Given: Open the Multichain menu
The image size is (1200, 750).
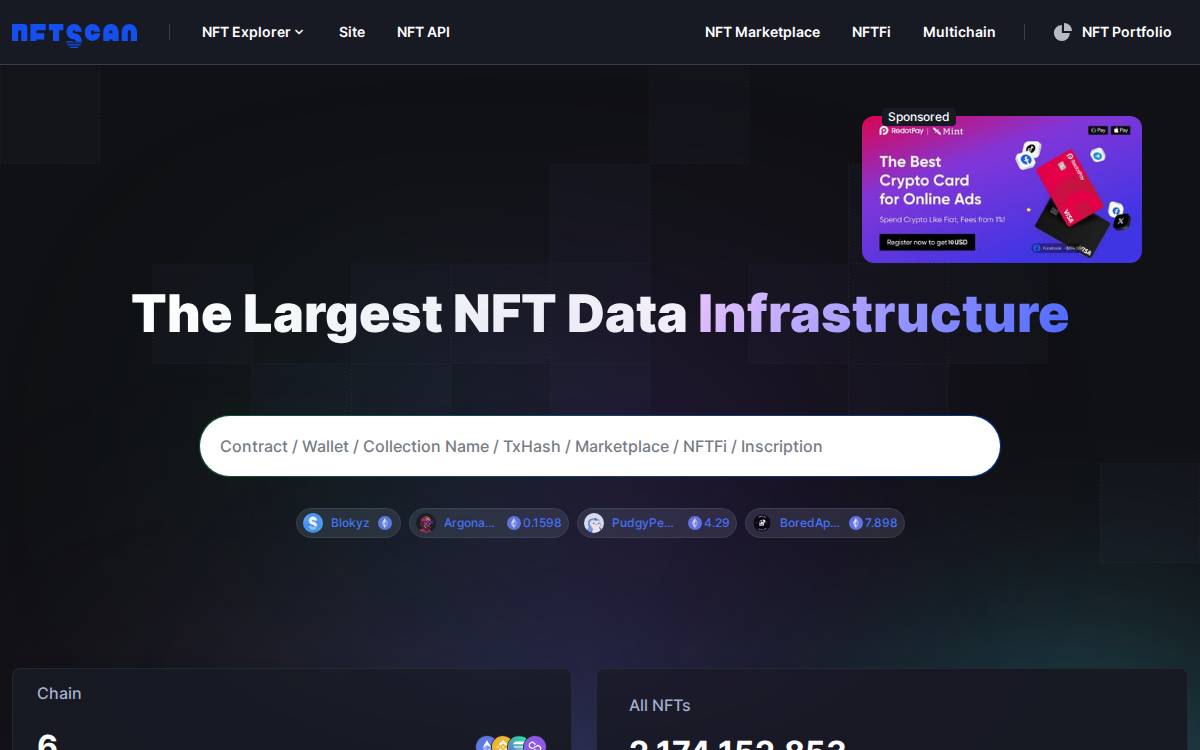Looking at the screenshot, I should (x=959, y=32).
